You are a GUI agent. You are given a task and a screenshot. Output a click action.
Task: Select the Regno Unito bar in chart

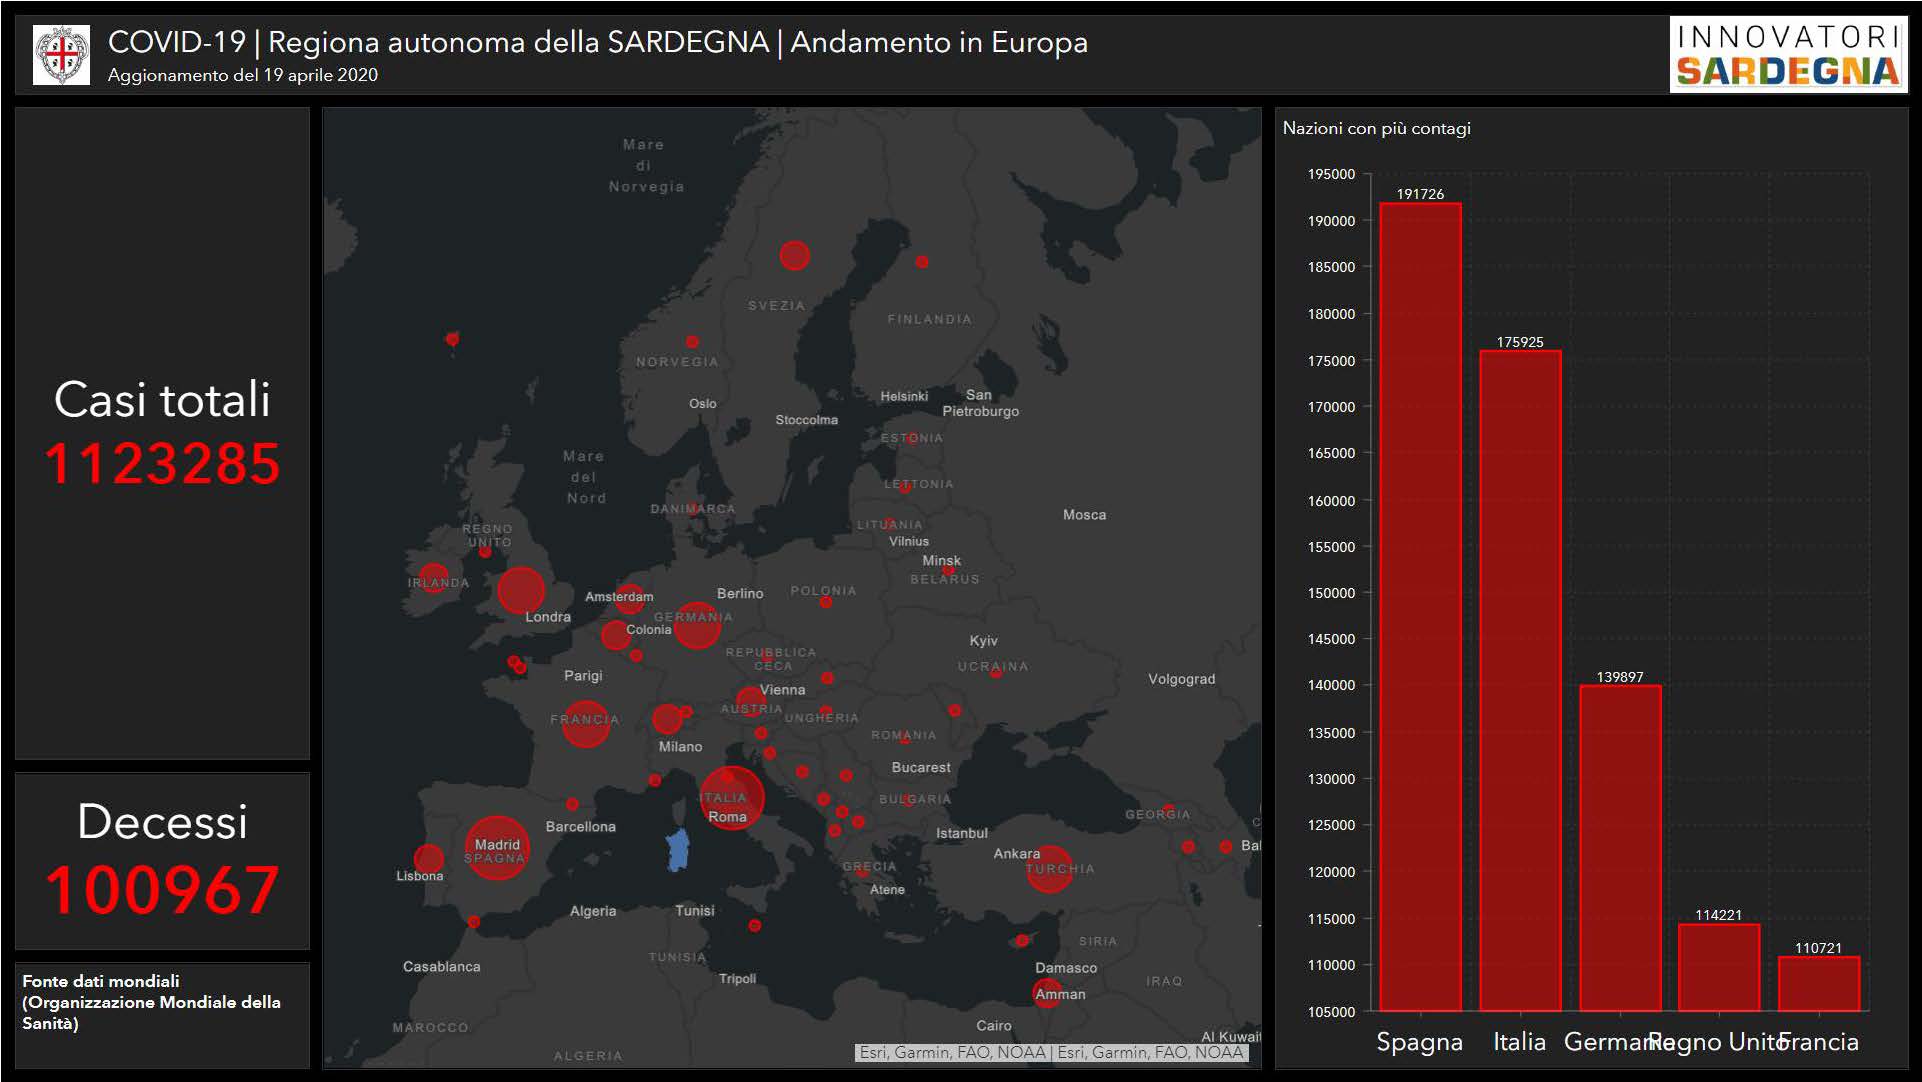tap(1719, 967)
